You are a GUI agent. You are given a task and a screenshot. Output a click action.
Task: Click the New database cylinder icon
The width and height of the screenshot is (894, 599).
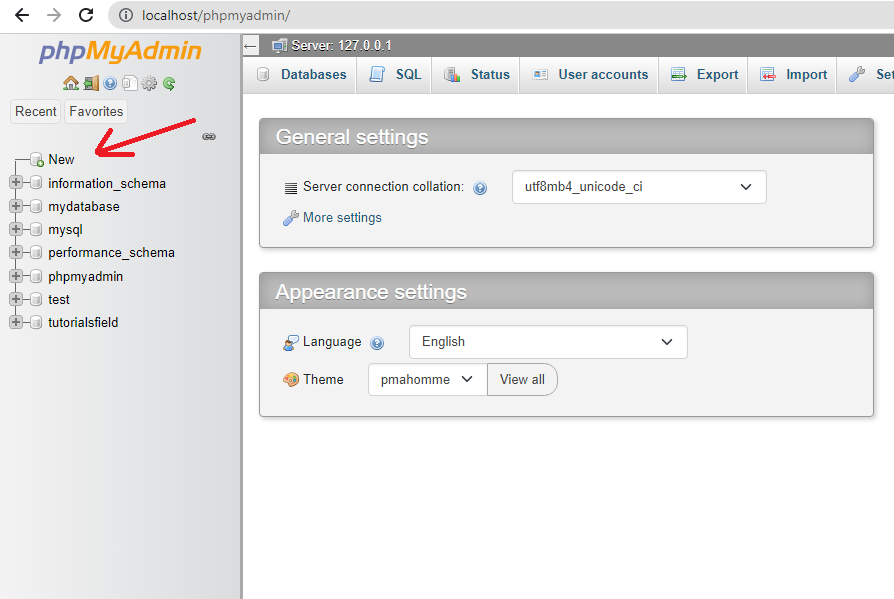37,160
